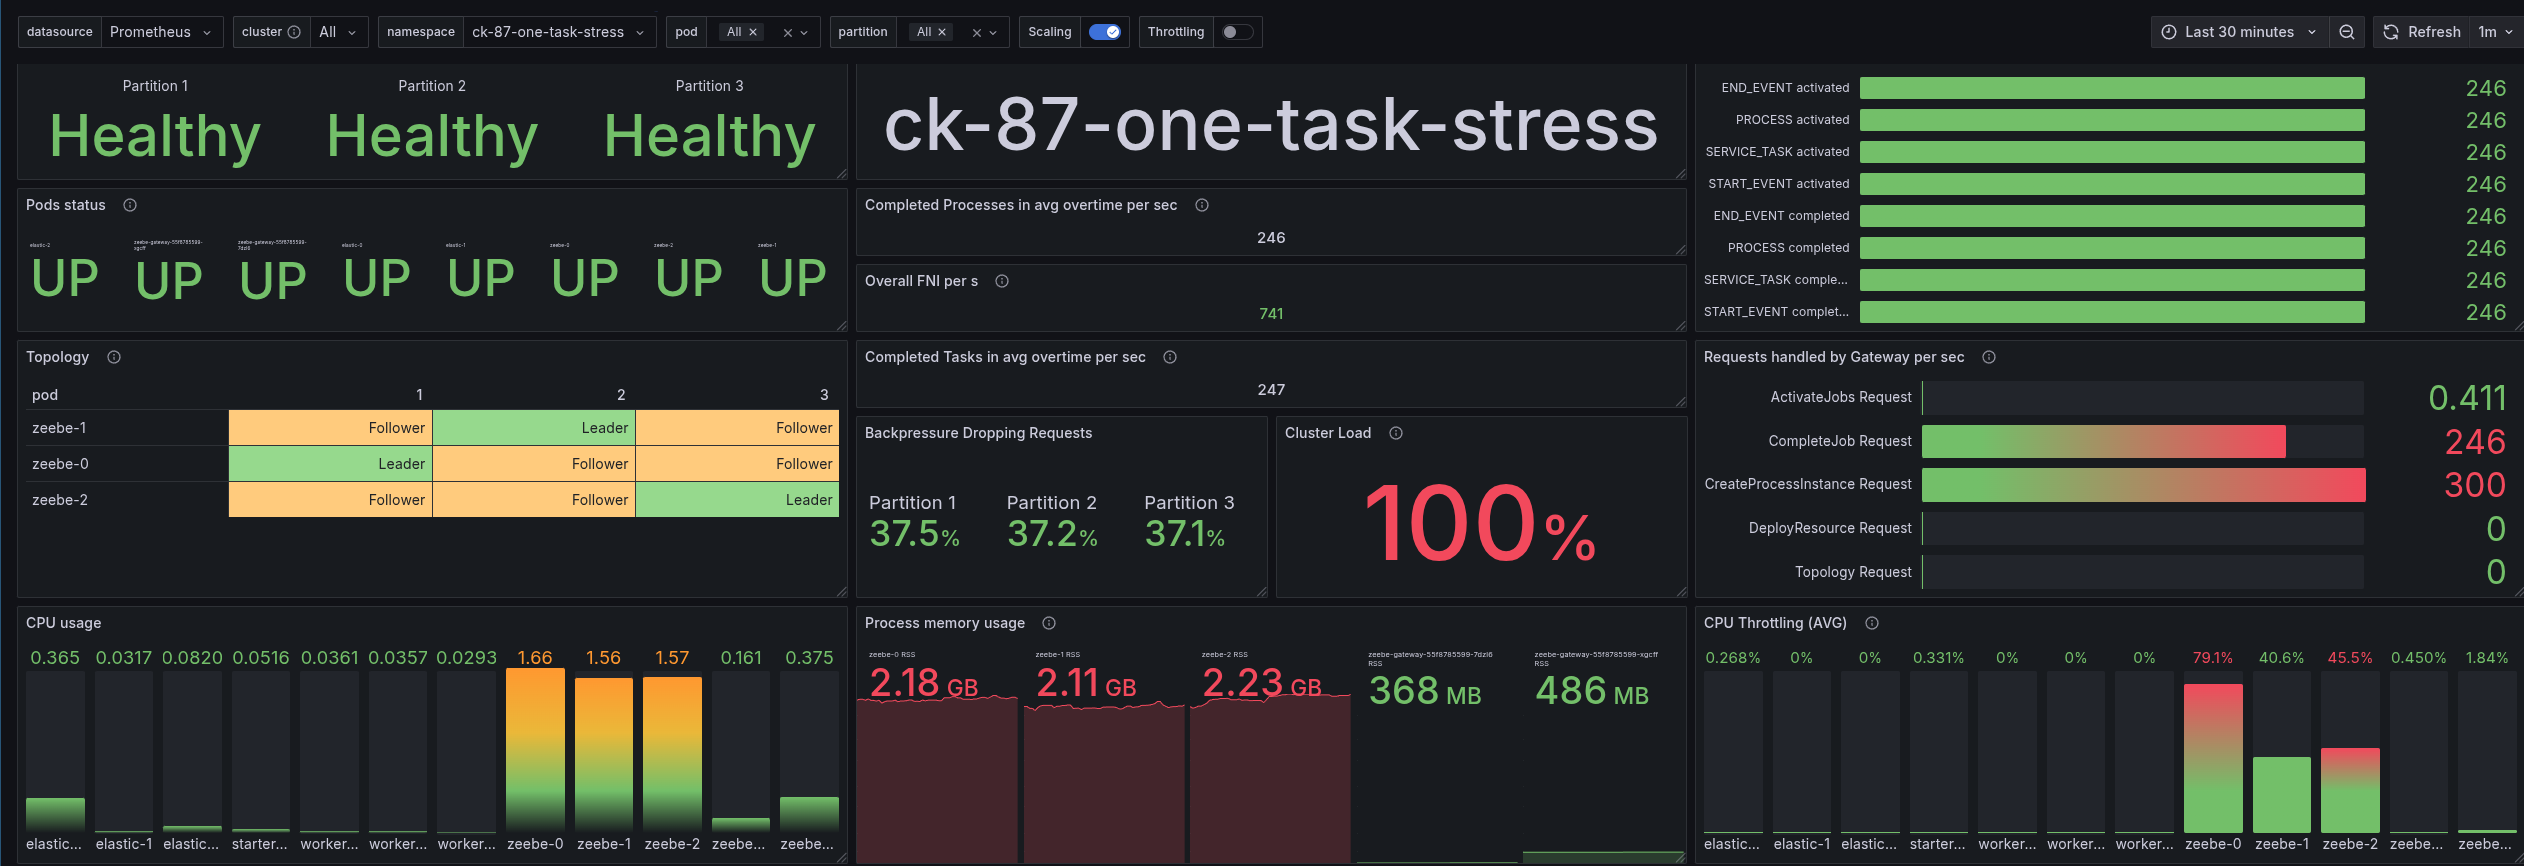Click the Refresh dashboard button
The width and height of the screenshot is (2524, 866).
click(2421, 32)
